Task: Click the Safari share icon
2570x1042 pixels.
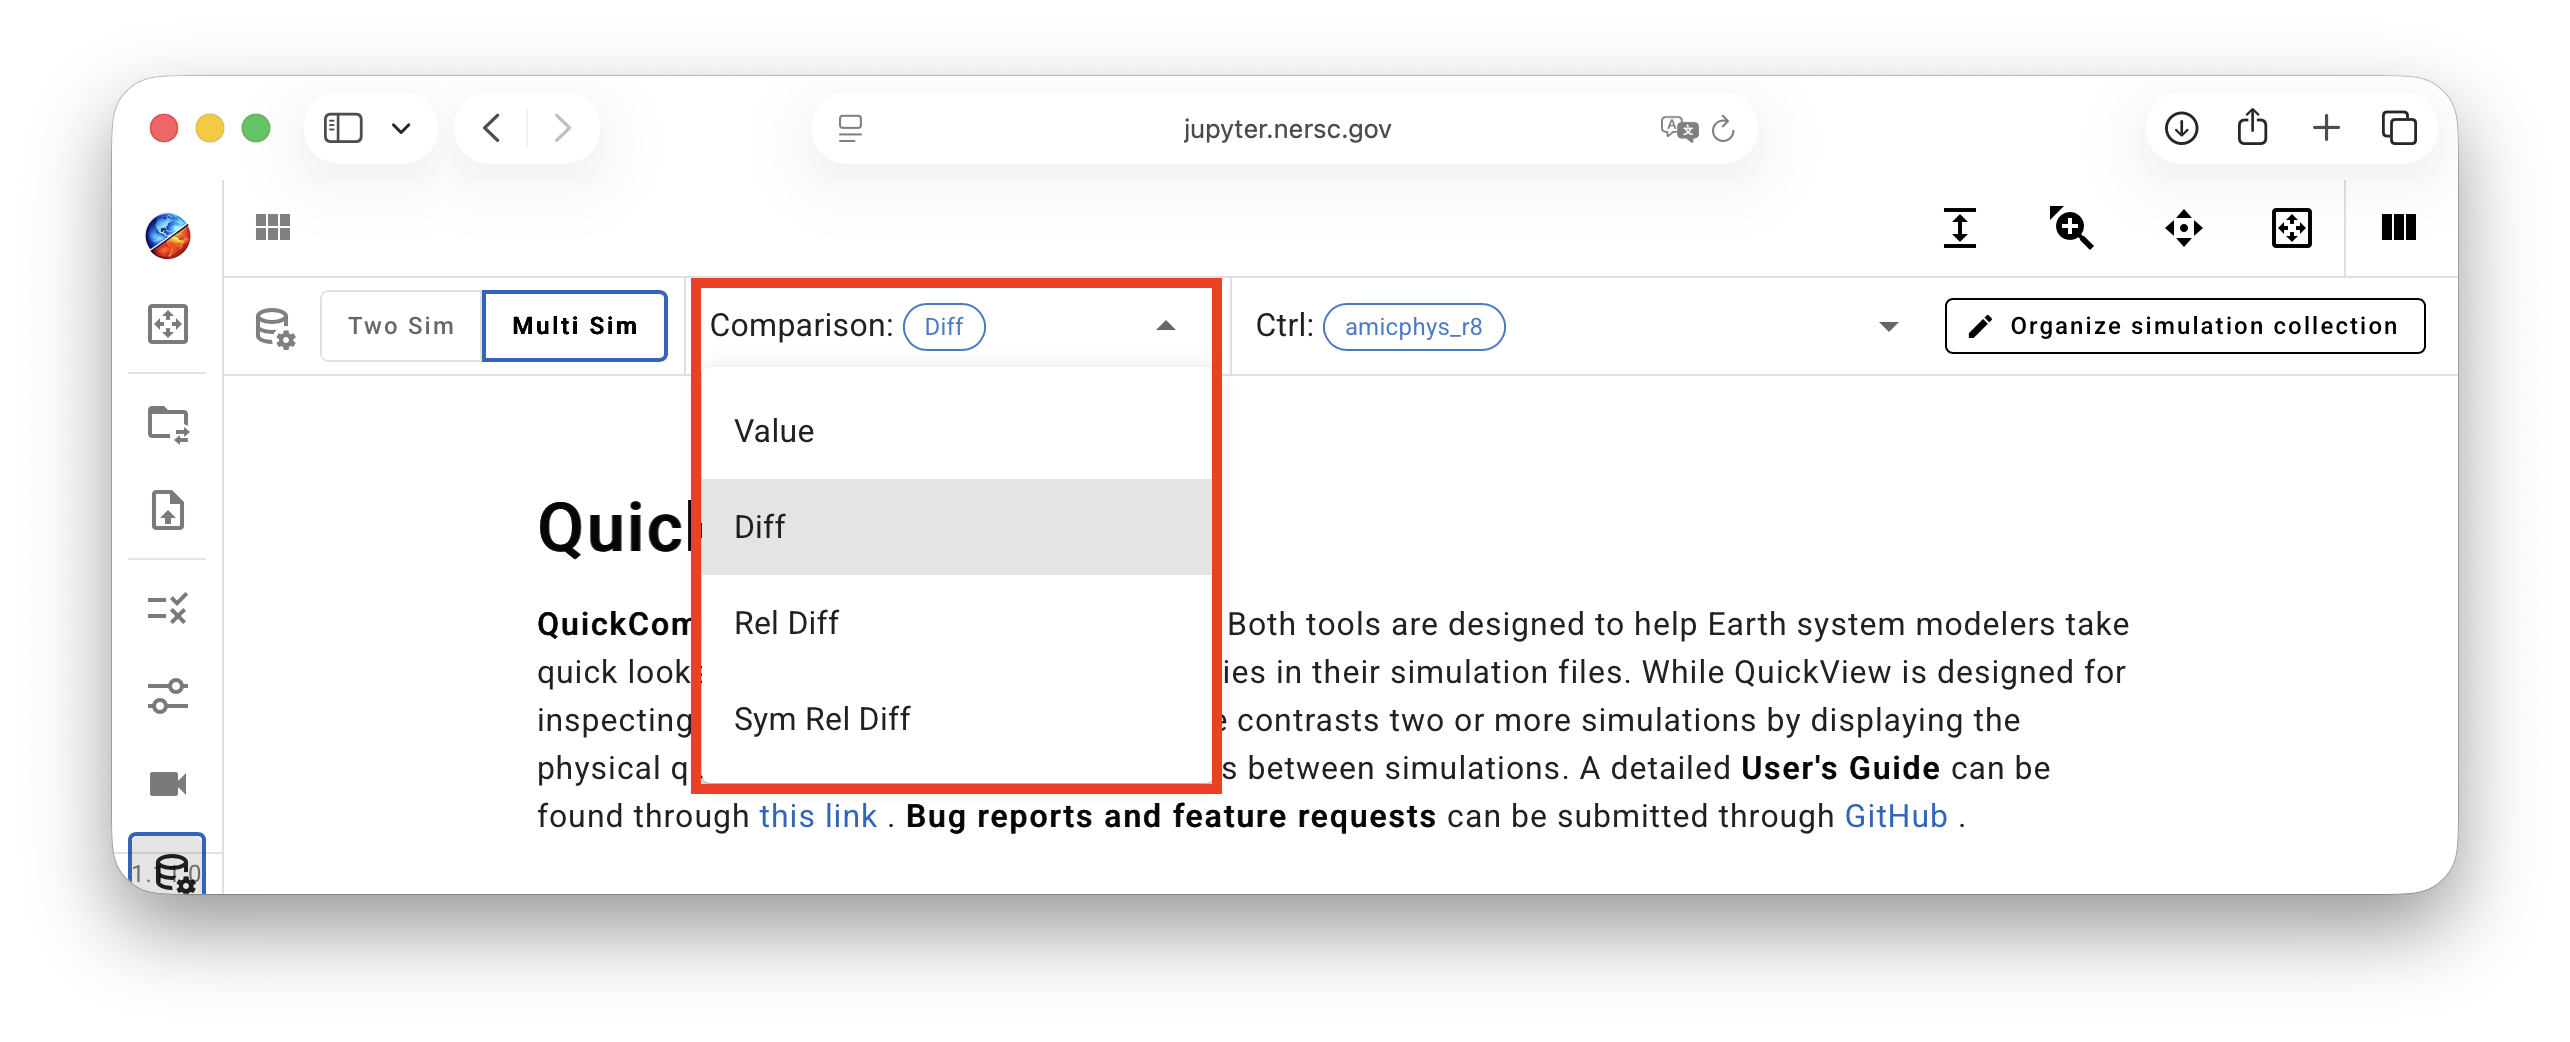Action: [x=2253, y=127]
